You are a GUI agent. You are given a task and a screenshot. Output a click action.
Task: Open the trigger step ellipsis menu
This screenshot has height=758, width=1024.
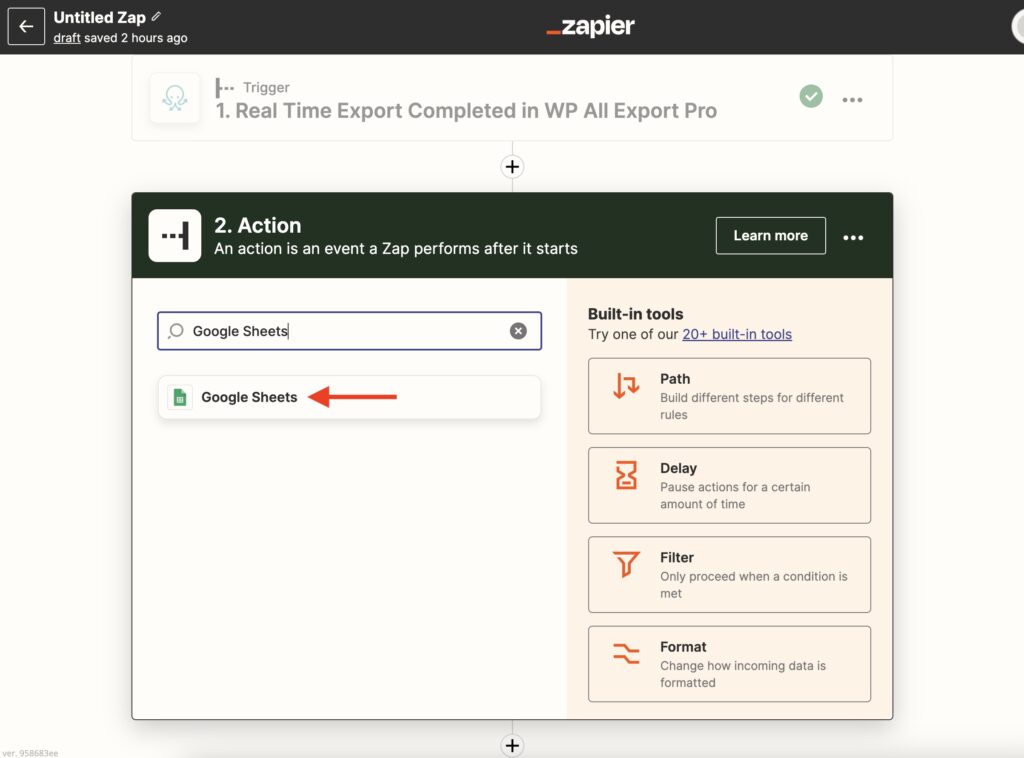[853, 96]
